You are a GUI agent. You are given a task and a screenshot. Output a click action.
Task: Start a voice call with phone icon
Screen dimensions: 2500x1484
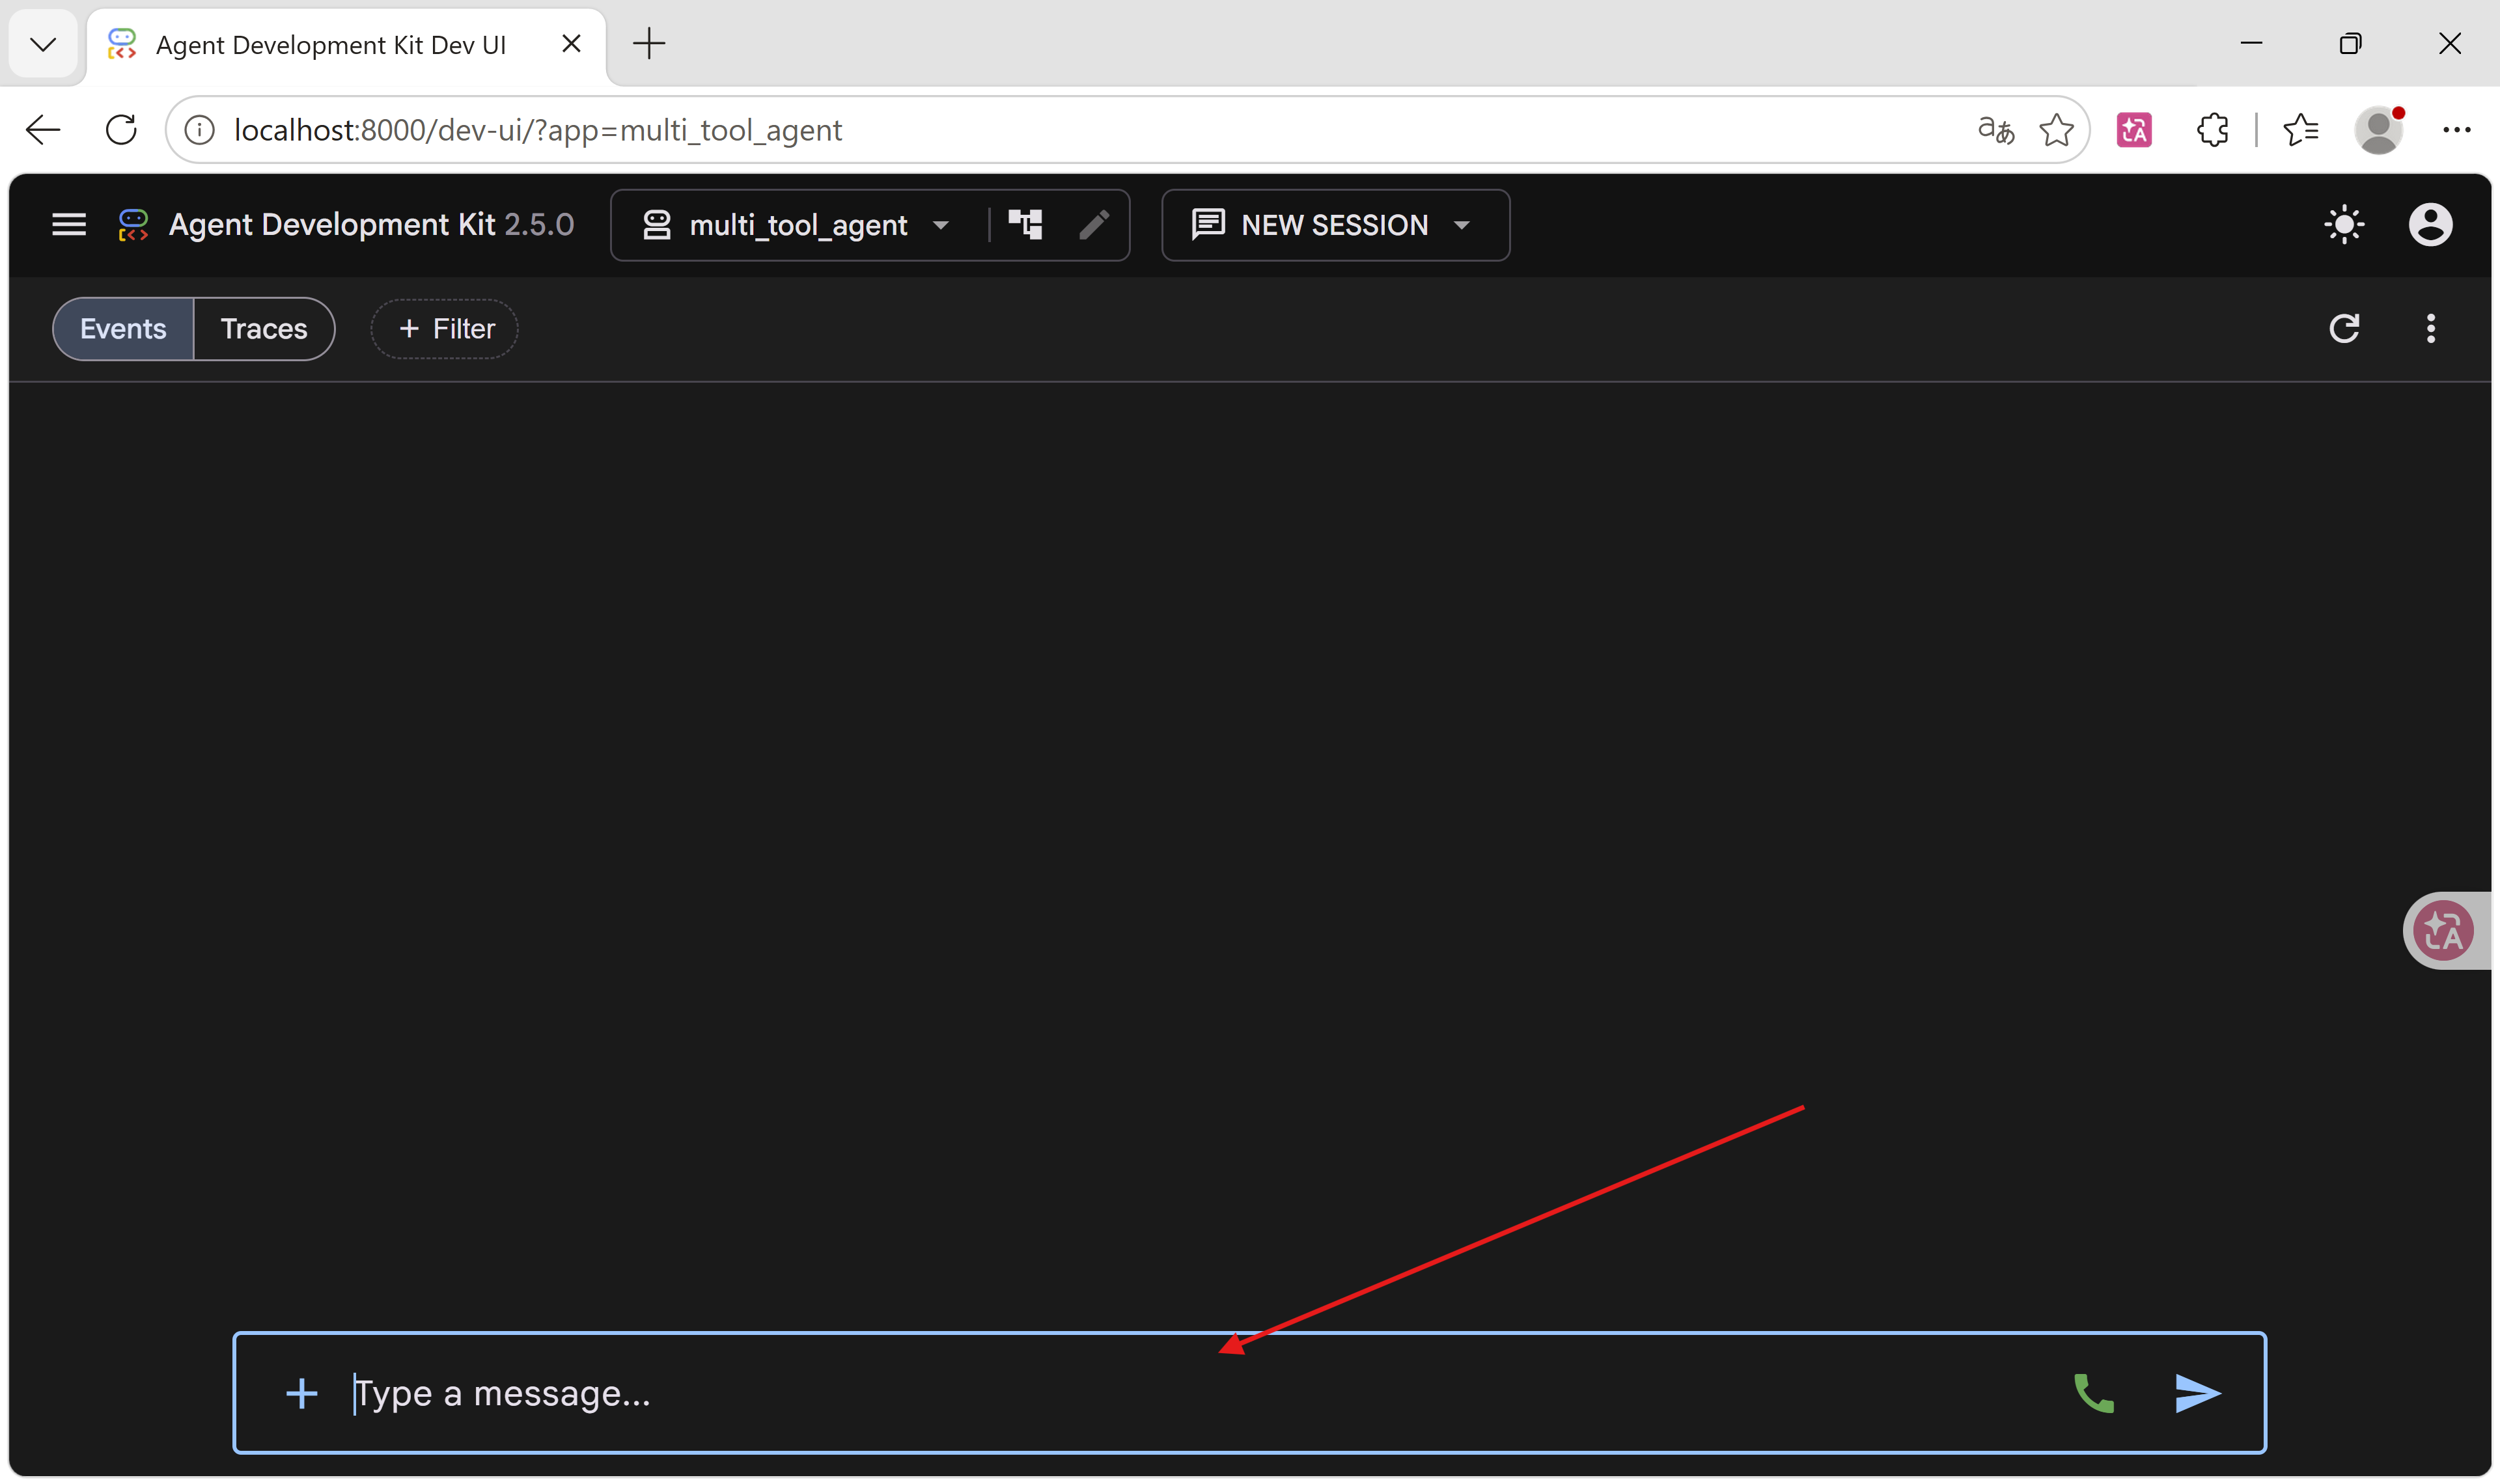2094,1393
